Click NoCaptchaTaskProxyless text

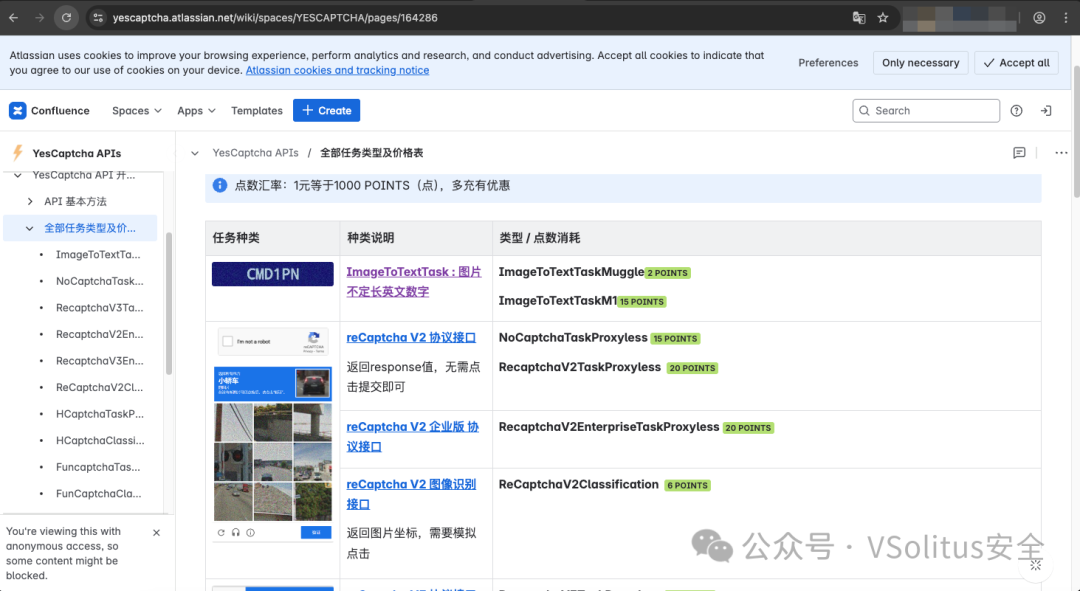click(x=573, y=338)
